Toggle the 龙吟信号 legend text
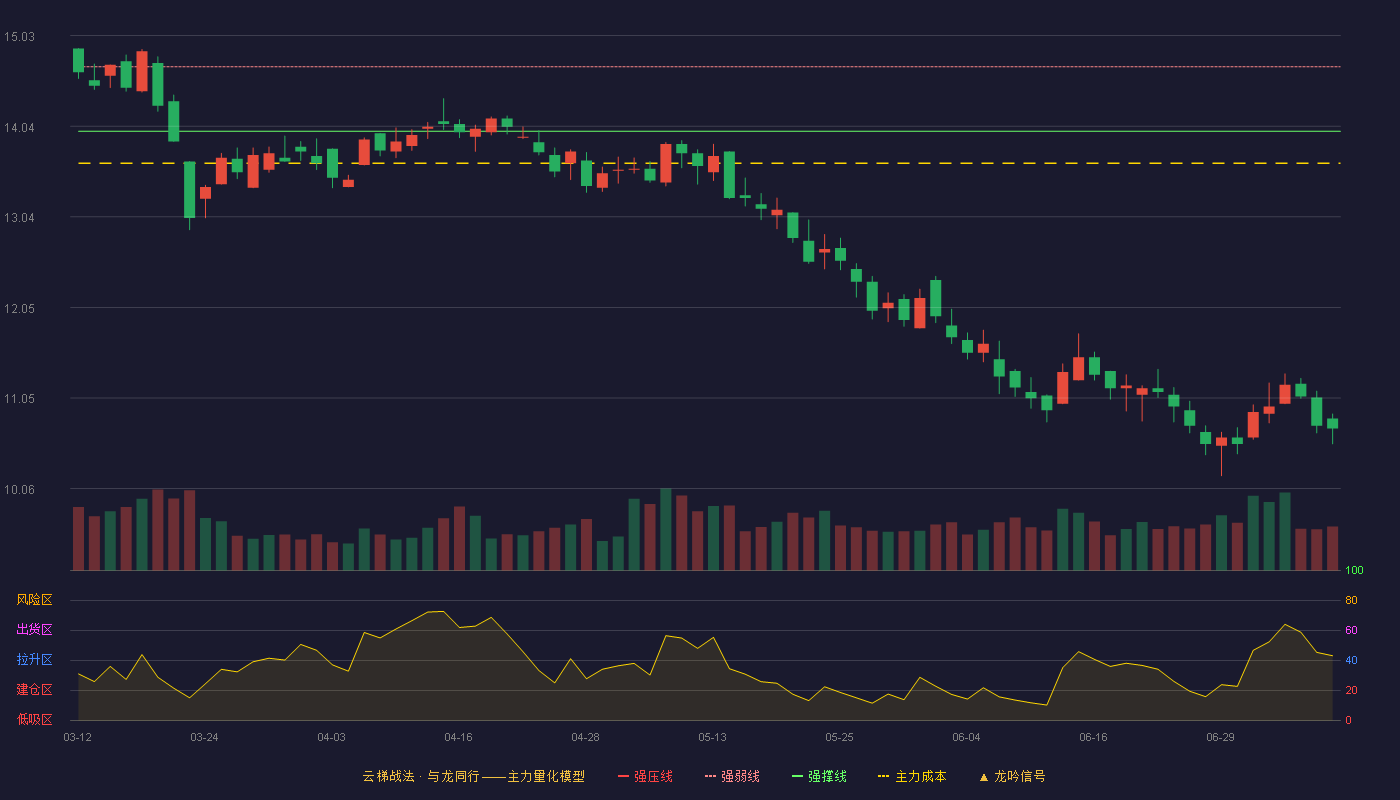Viewport: 1400px width, 800px height. [1020, 776]
